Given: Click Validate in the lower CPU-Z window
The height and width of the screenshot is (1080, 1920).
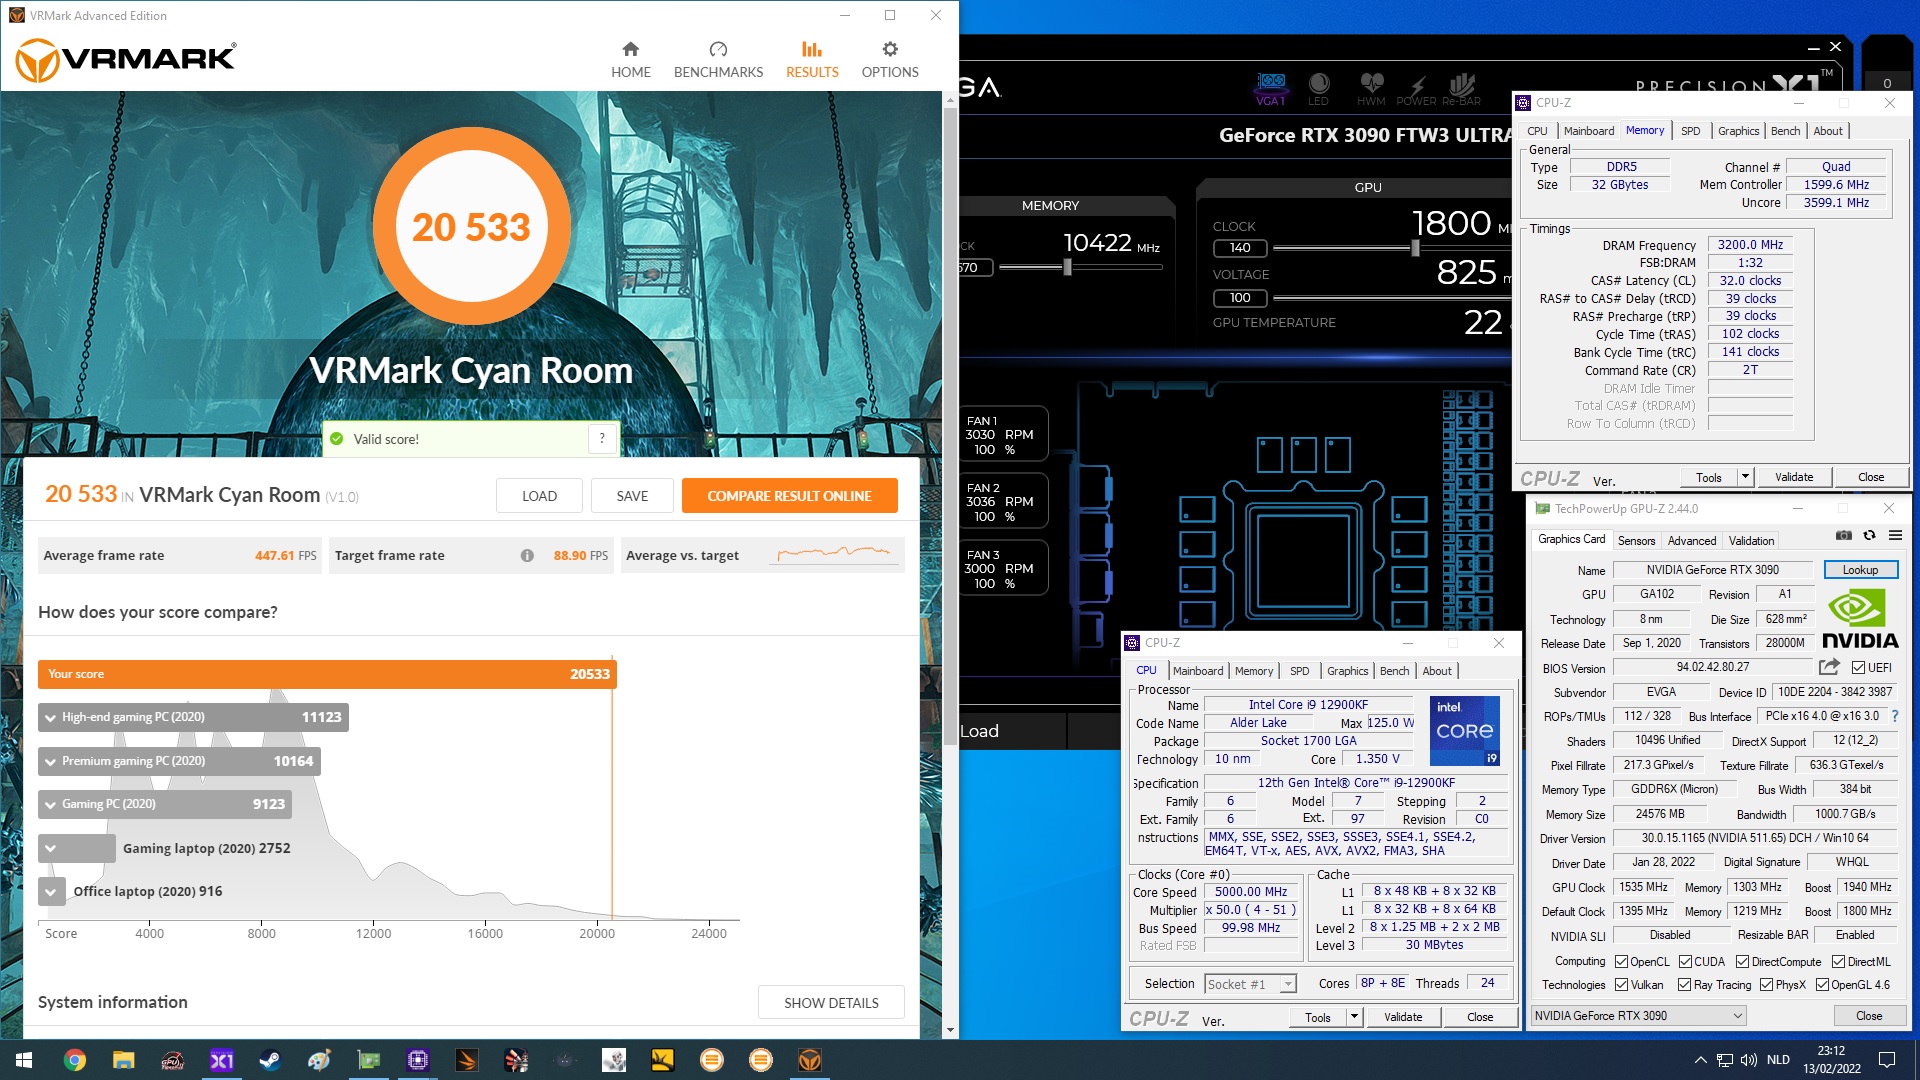Looking at the screenshot, I should click(1402, 1017).
